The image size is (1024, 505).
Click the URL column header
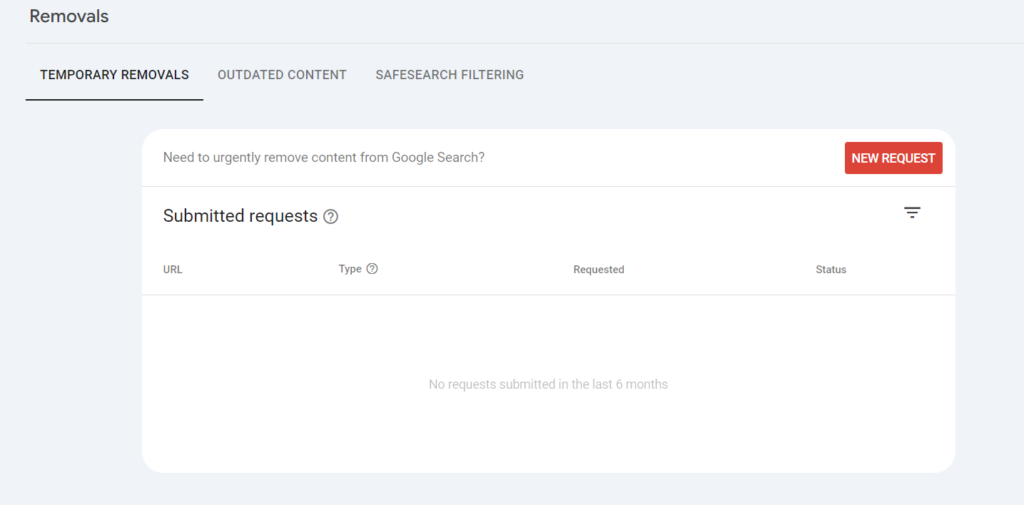(x=173, y=270)
